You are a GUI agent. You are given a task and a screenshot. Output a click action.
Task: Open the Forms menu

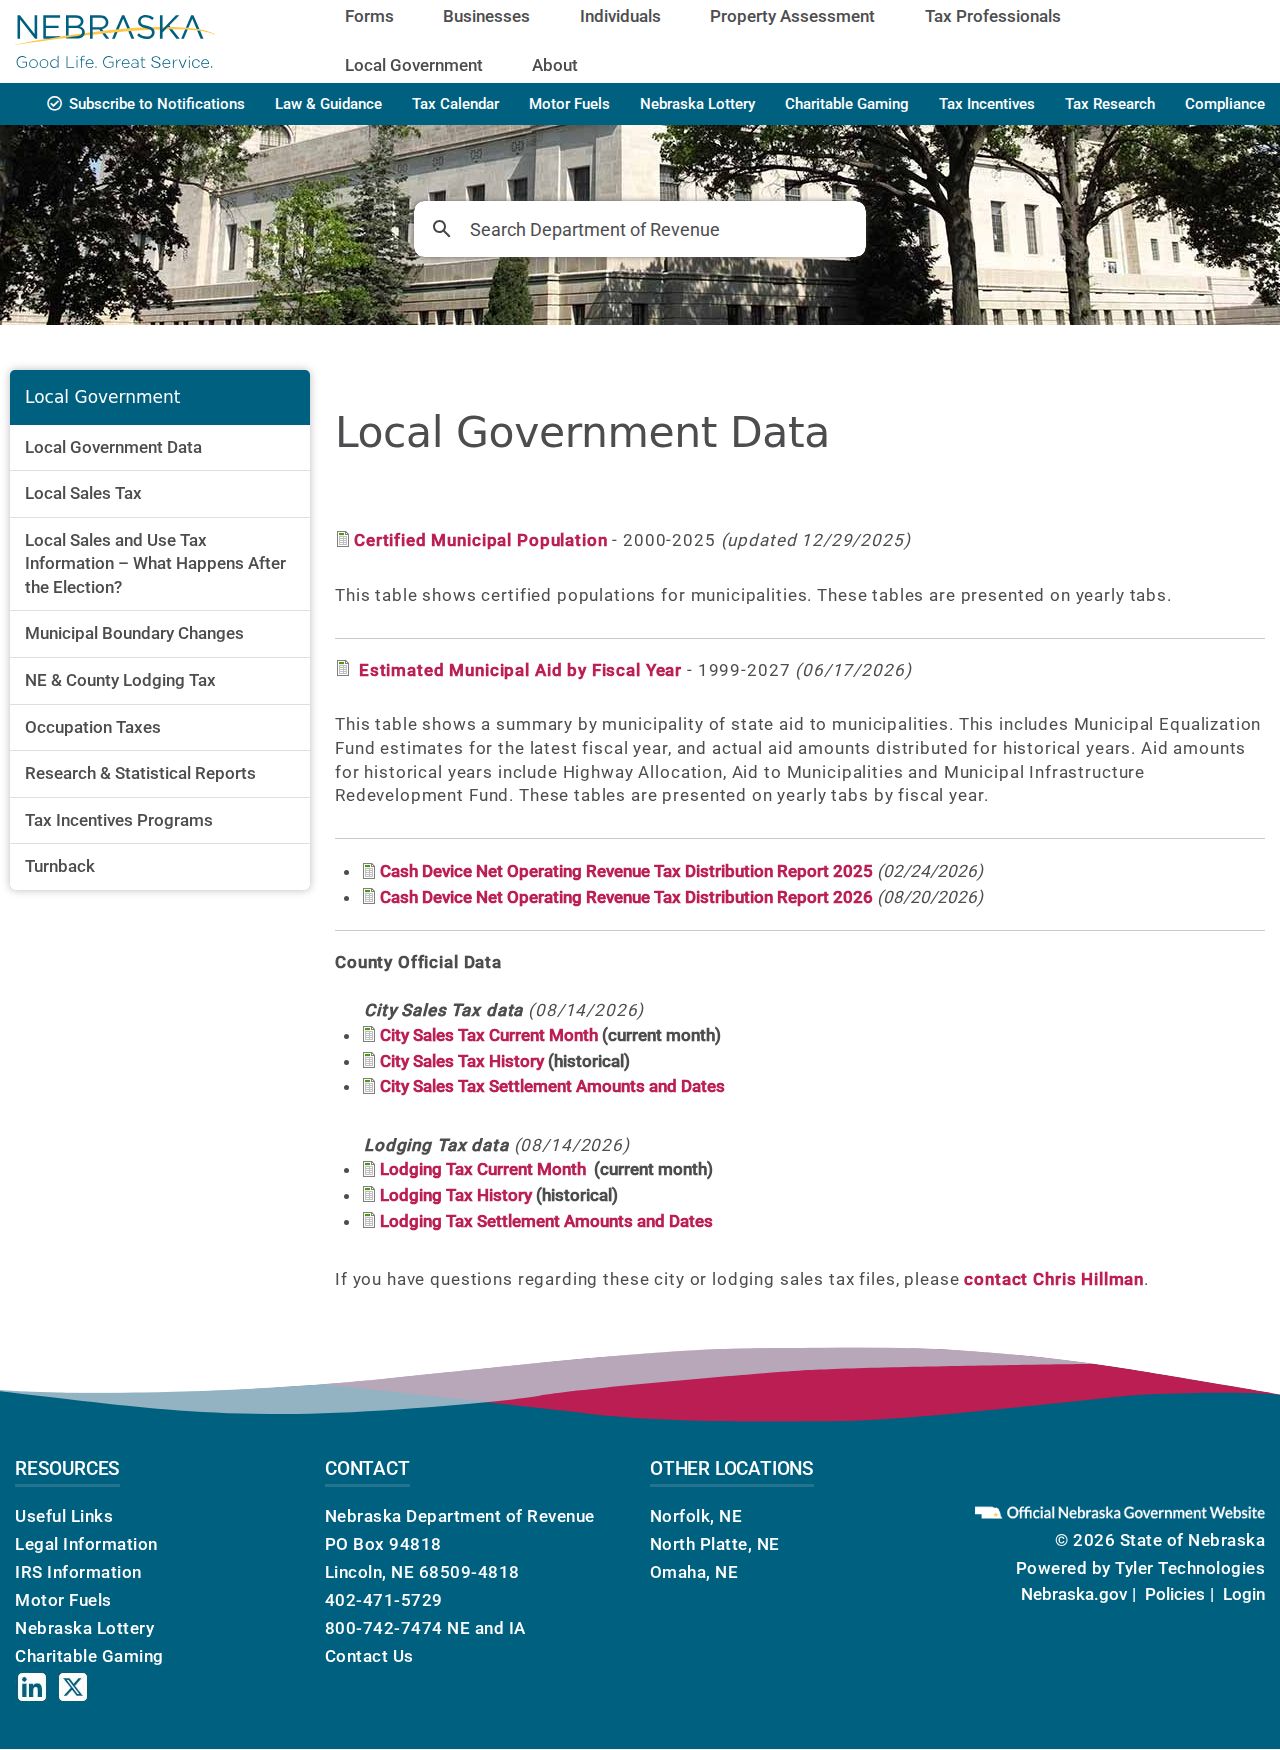[x=369, y=16]
